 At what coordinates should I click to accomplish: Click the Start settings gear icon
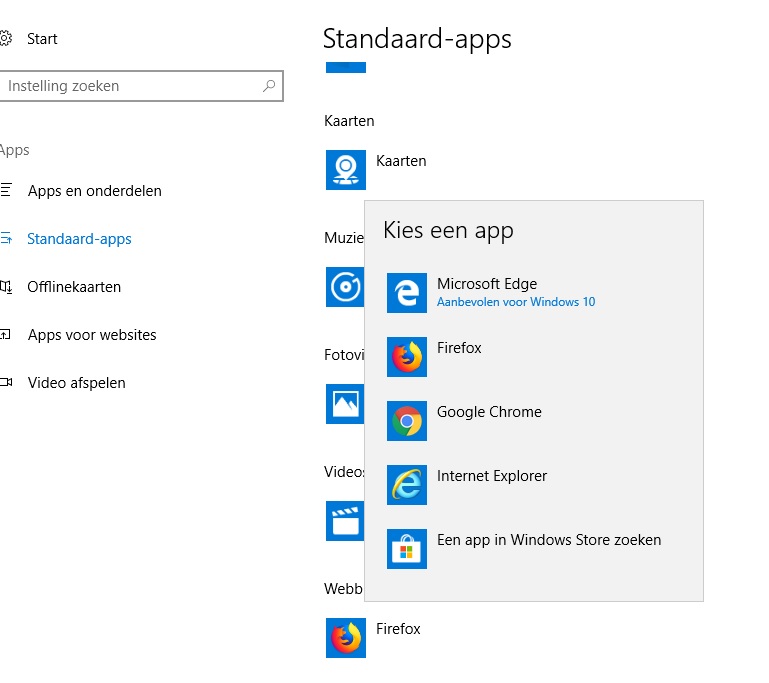5,38
